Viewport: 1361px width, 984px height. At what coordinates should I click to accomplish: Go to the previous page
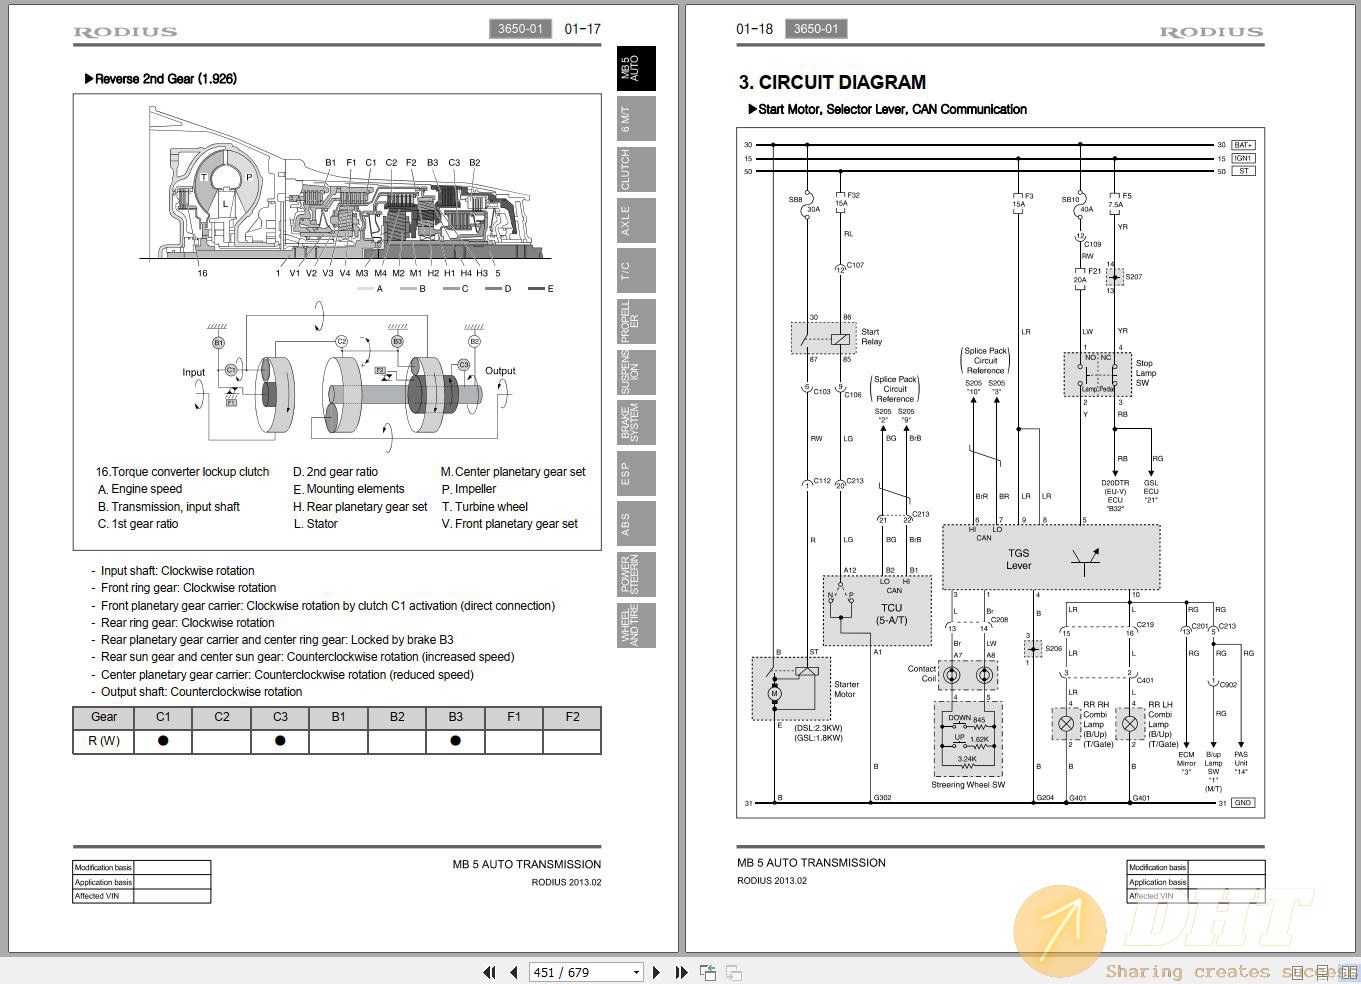click(x=513, y=972)
